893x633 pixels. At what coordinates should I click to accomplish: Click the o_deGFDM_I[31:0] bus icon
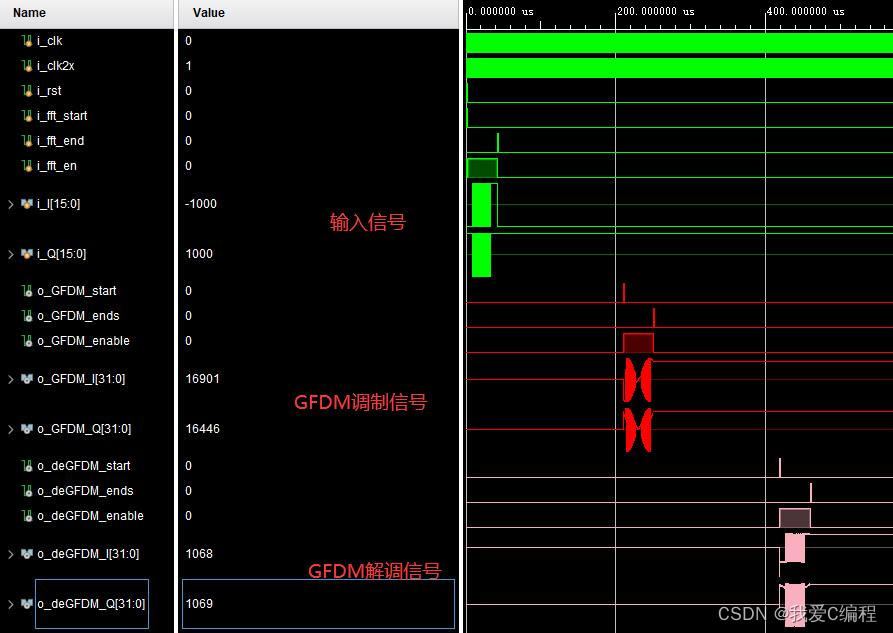[27, 554]
